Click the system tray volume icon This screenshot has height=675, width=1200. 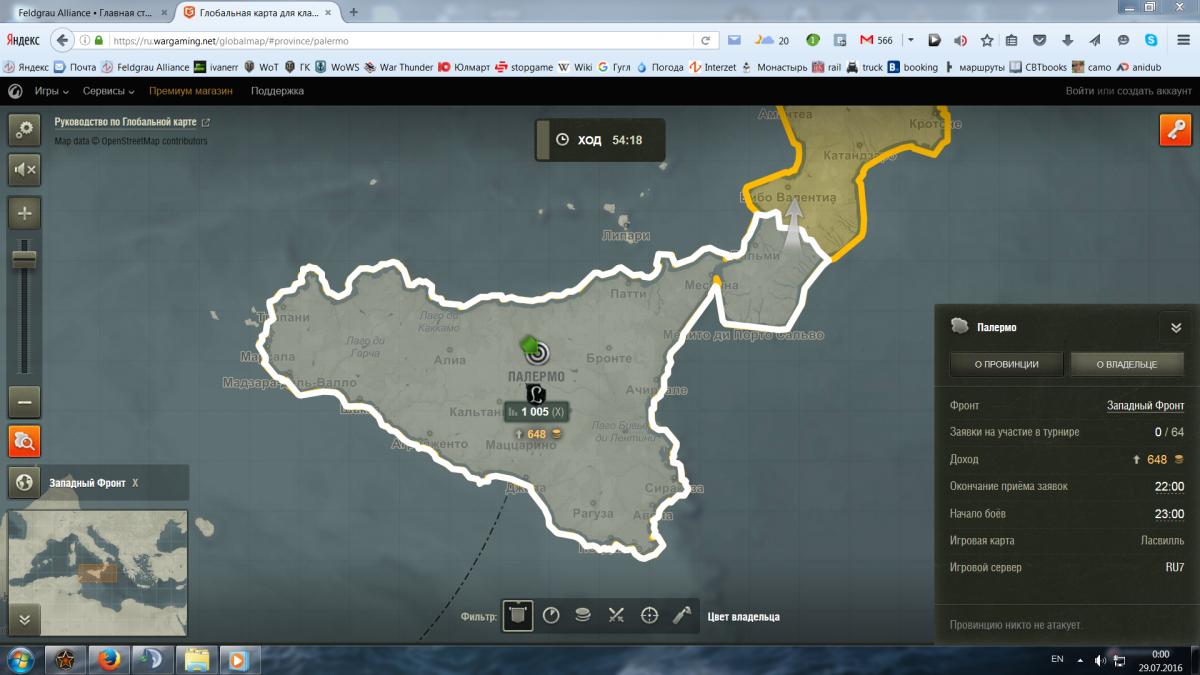[x=1099, y=660]
